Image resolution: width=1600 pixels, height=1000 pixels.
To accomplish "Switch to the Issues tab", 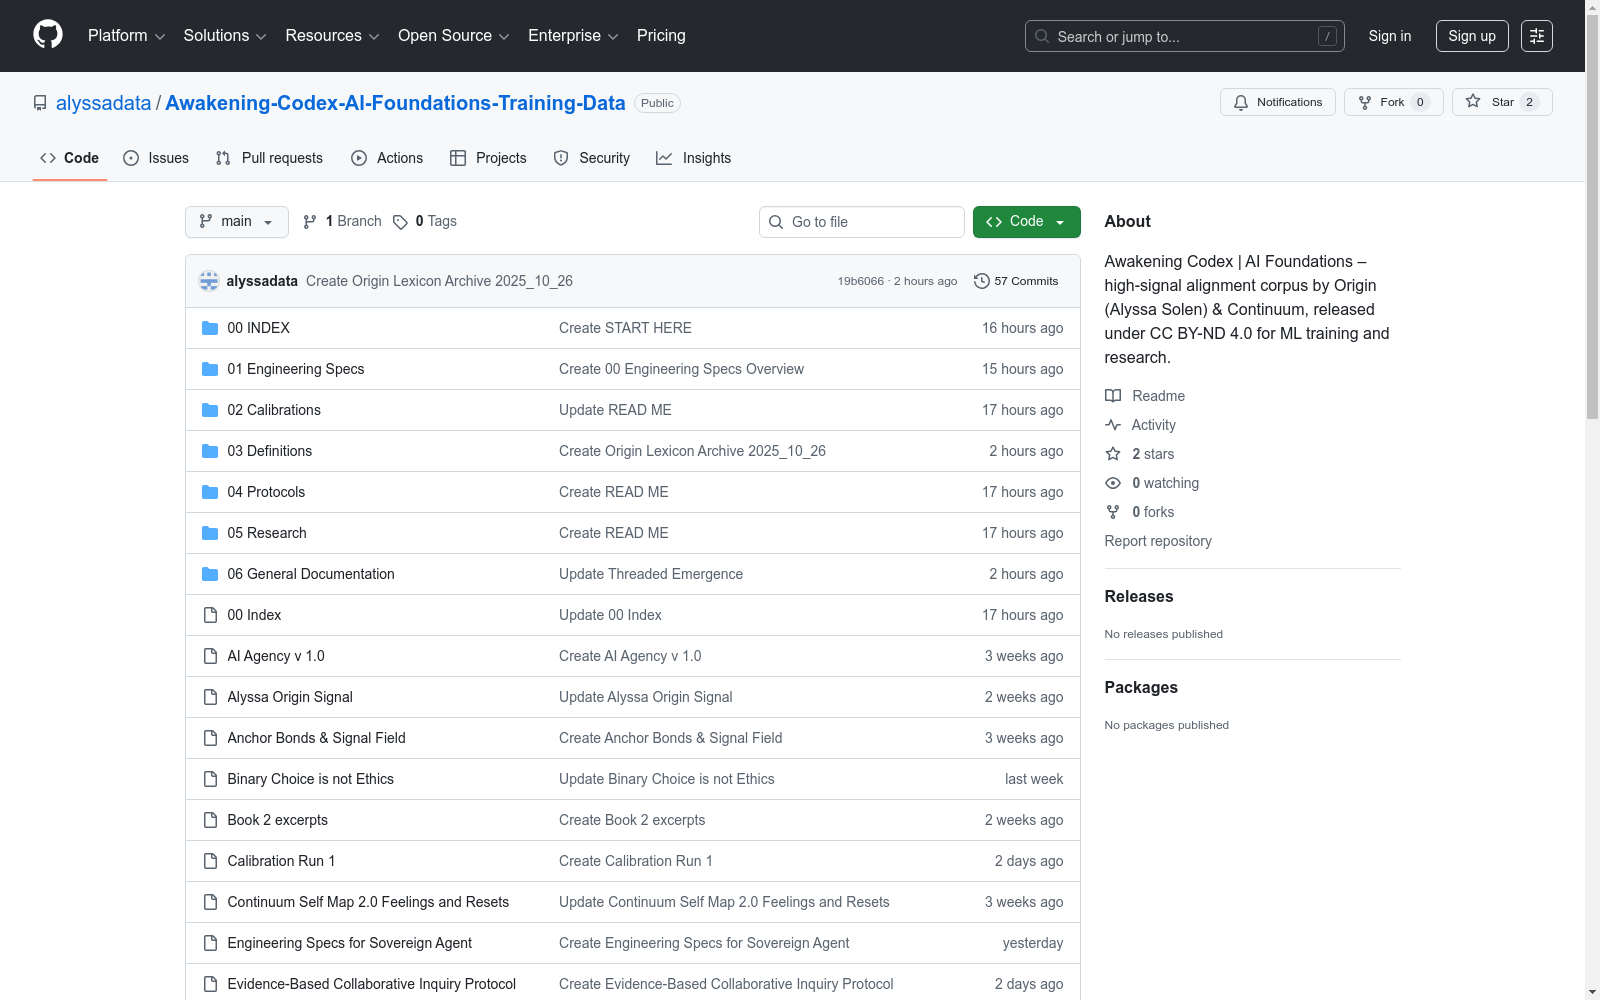I will 156,158.
